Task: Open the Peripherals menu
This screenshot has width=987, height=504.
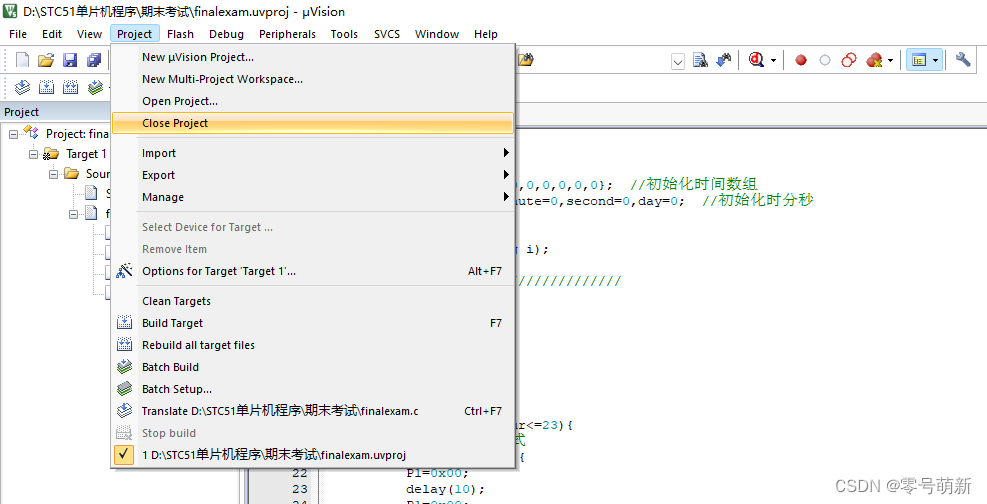Action: 288,34
